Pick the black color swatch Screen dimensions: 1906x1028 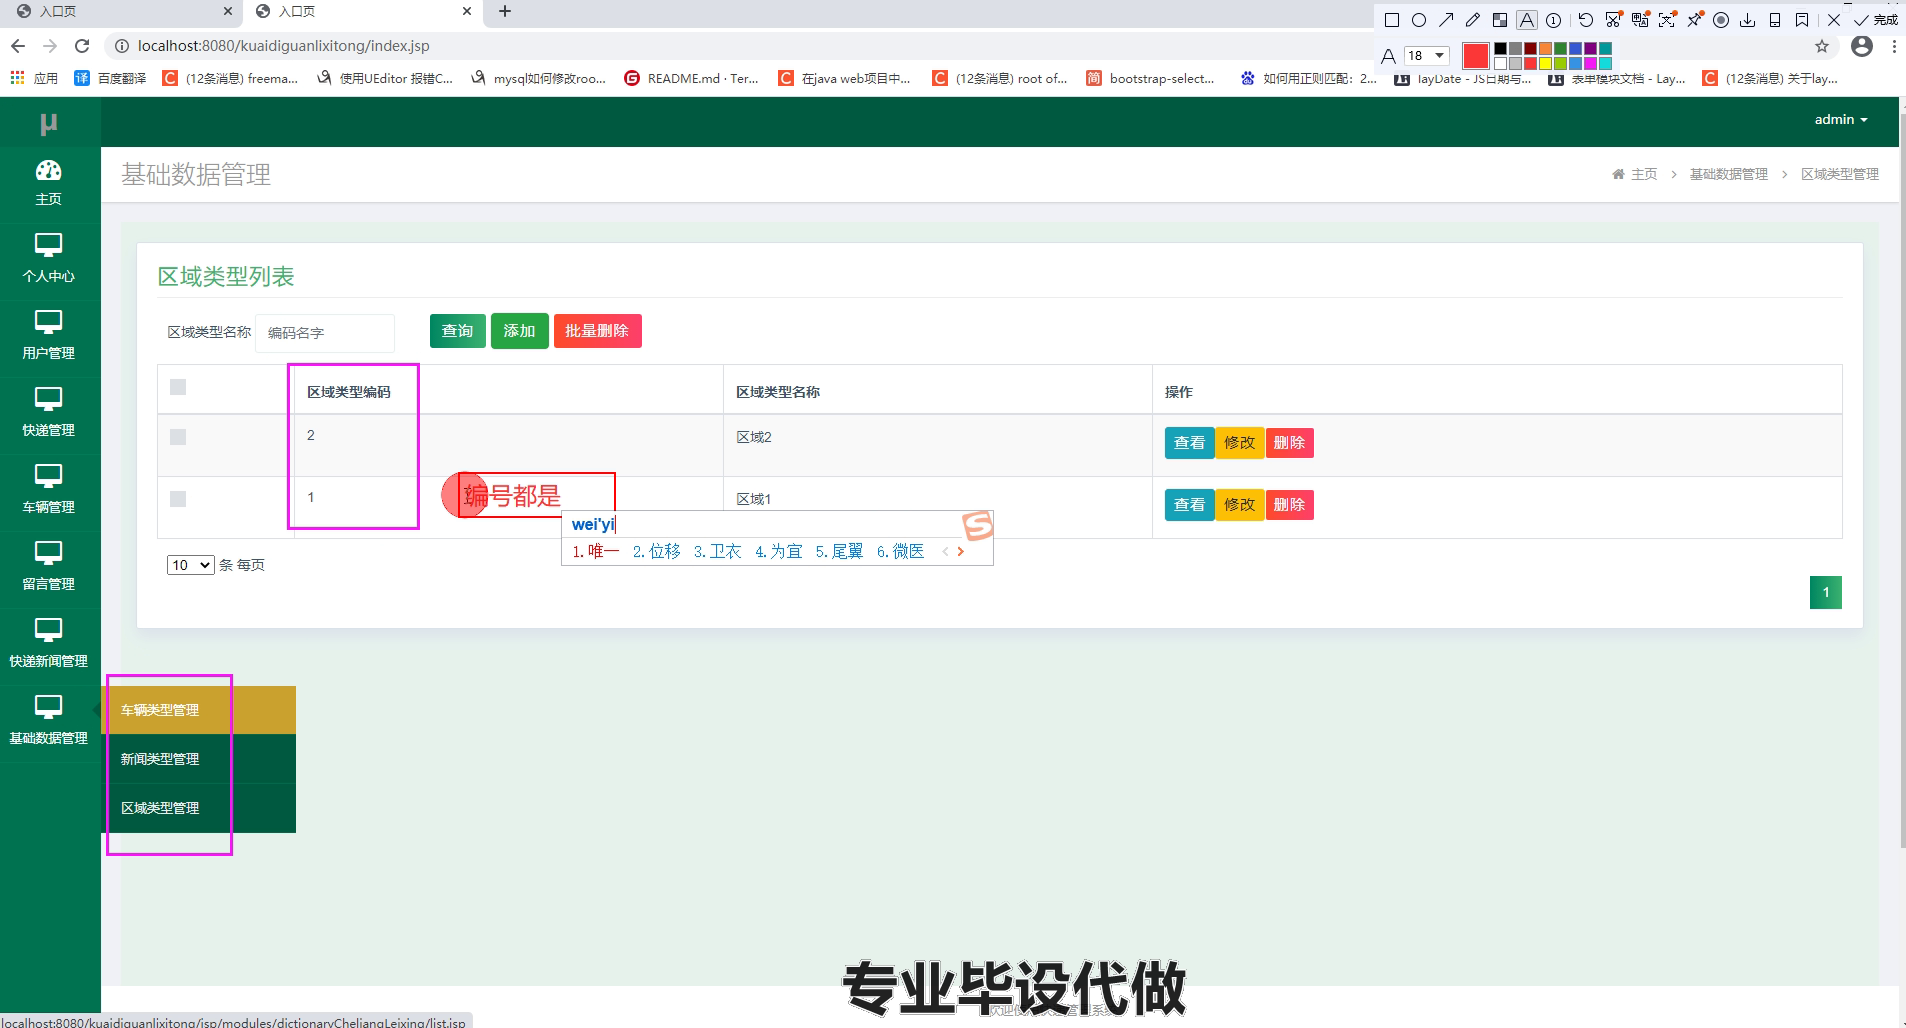(1500, 48)
